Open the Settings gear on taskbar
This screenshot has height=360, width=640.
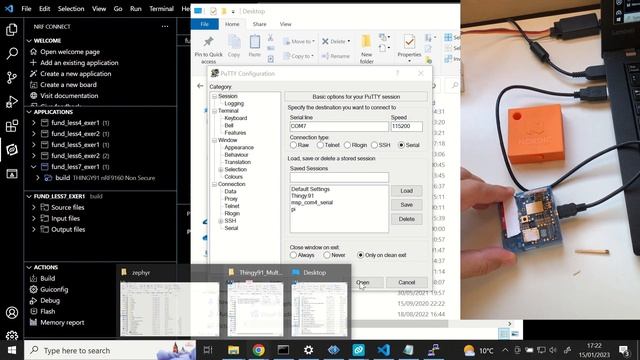[x=309, y=350]
